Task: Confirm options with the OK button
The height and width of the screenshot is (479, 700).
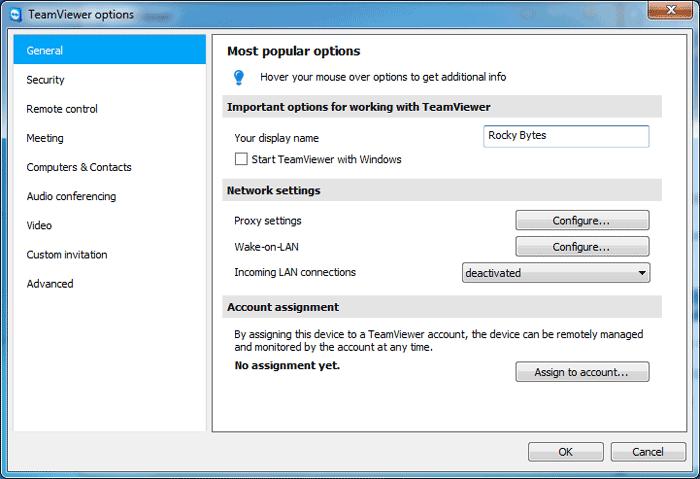Action: tap(566, 452)
